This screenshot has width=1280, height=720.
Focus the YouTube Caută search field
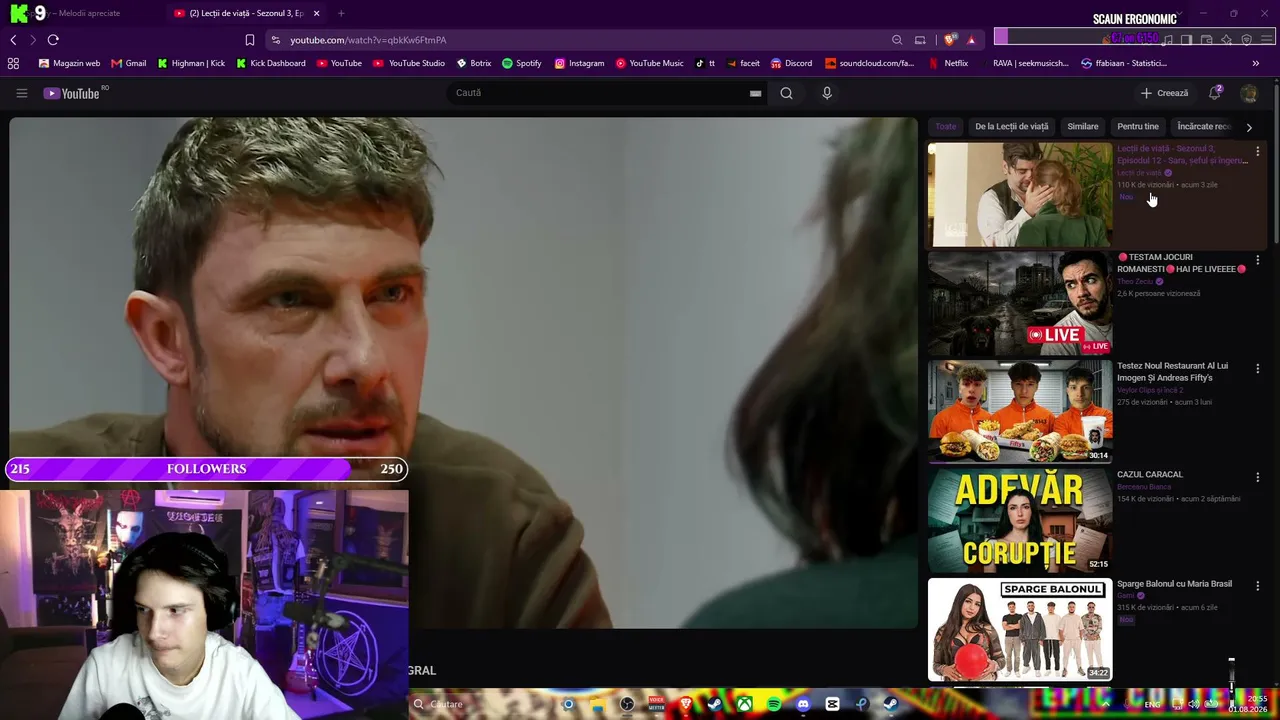[x=600, y=93]
